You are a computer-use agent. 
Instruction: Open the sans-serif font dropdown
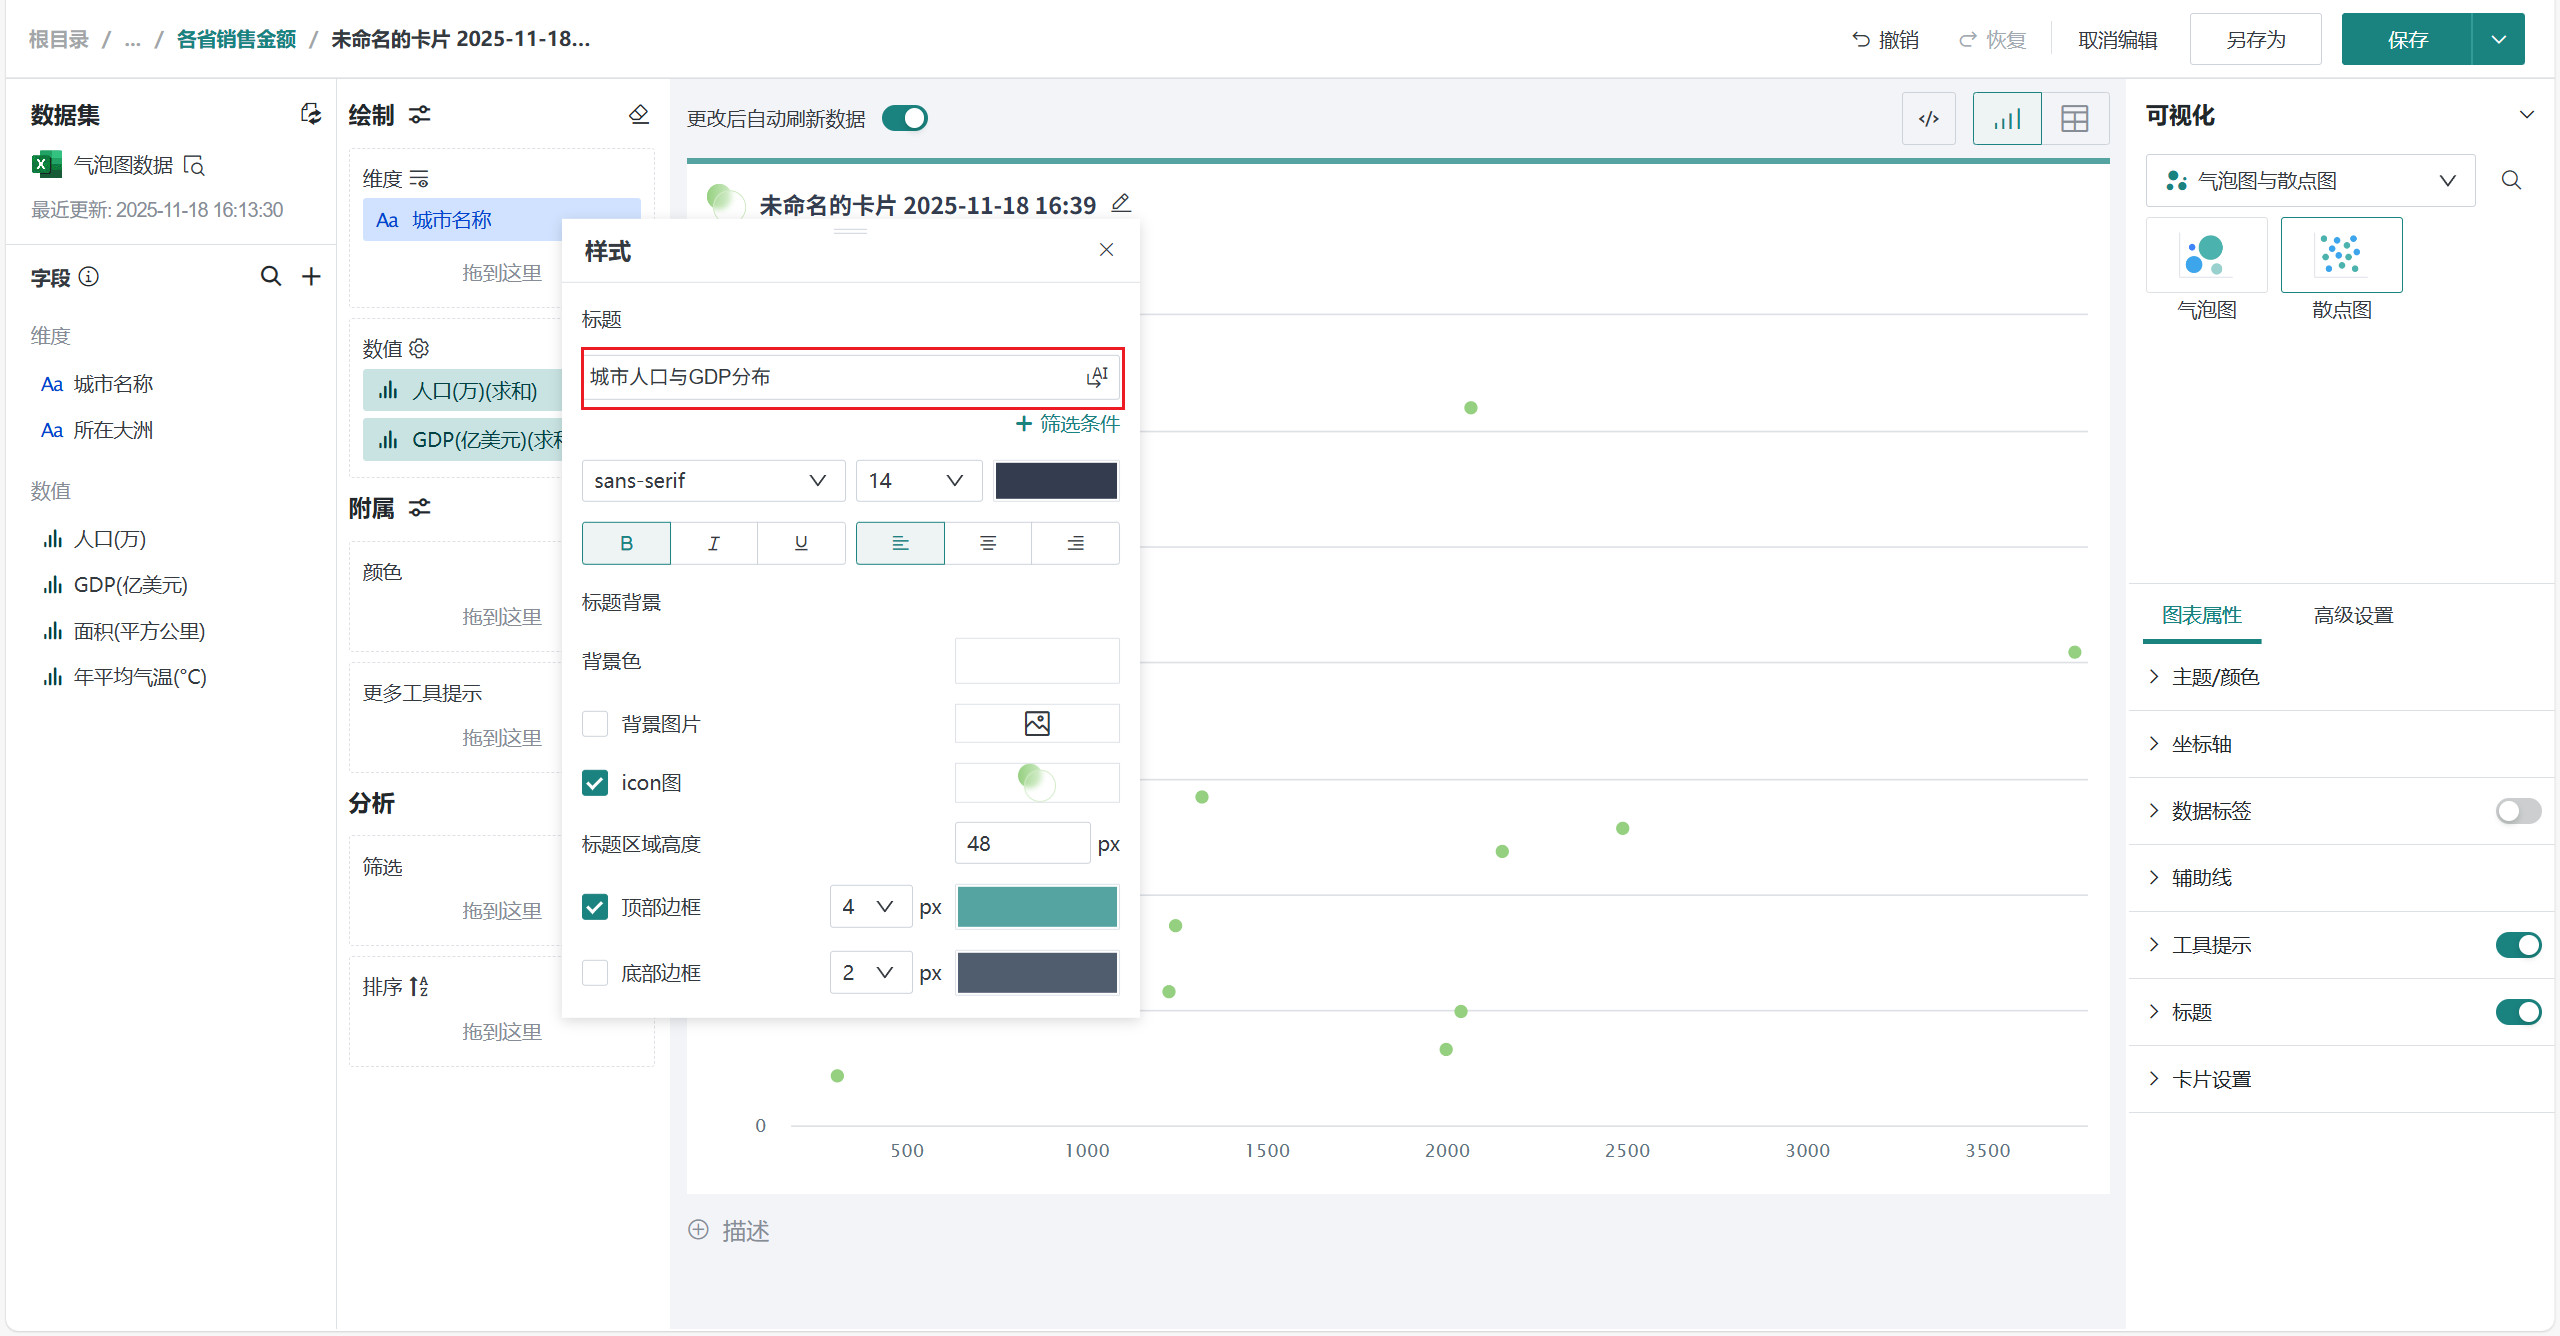pyautogui.click(x=712, y=481)
